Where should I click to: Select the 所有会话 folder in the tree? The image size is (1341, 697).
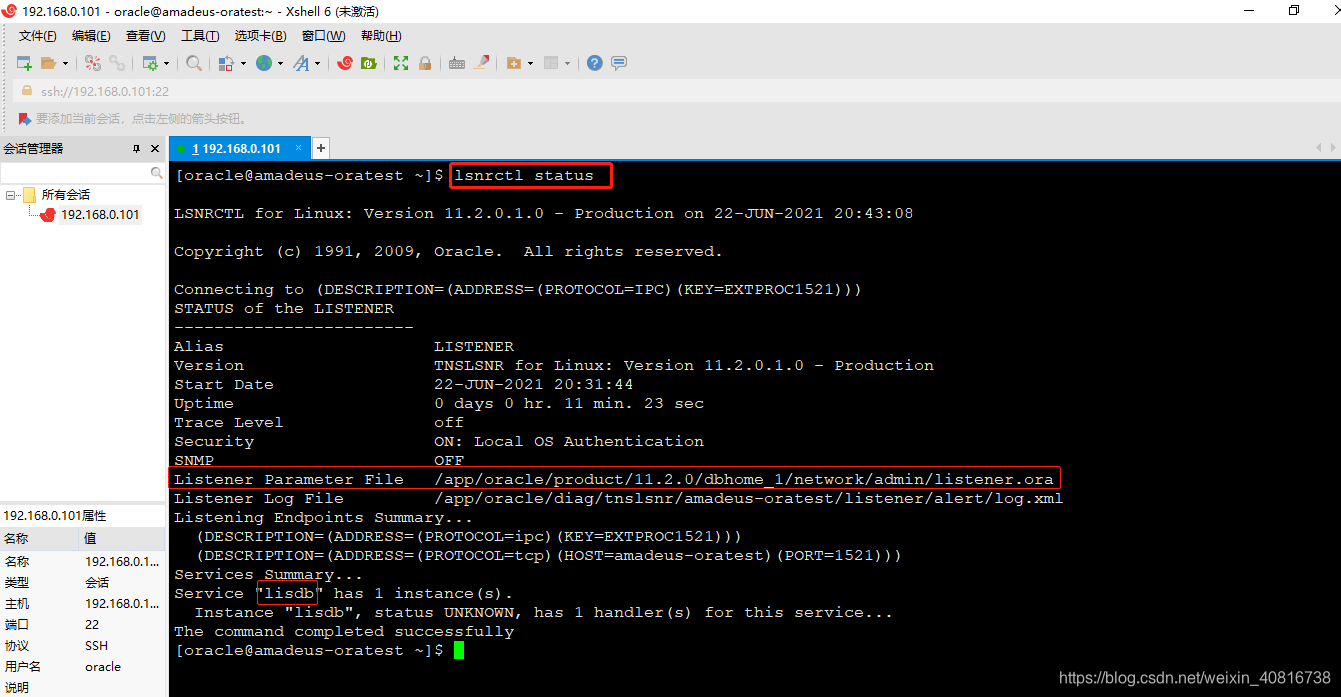pyautogui.click(x=56, y=195)
